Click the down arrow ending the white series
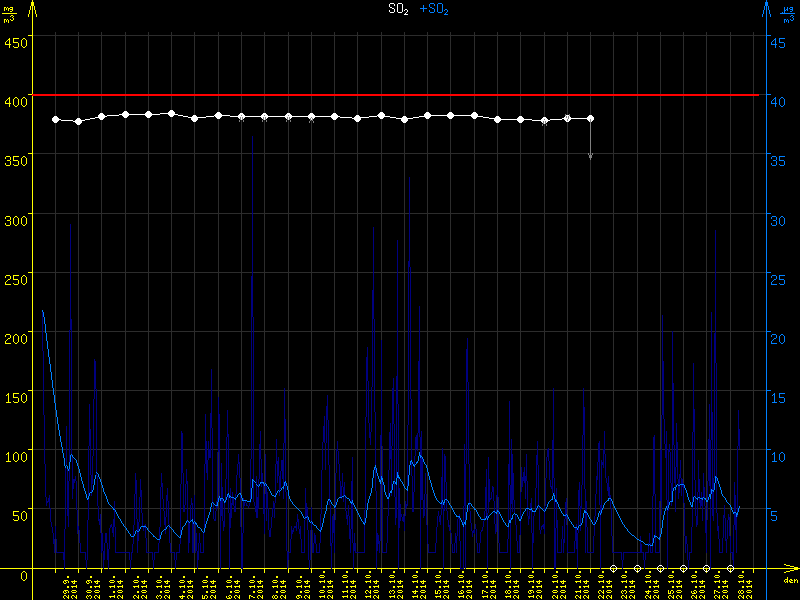The image size is (800, 600). [590, 154]
